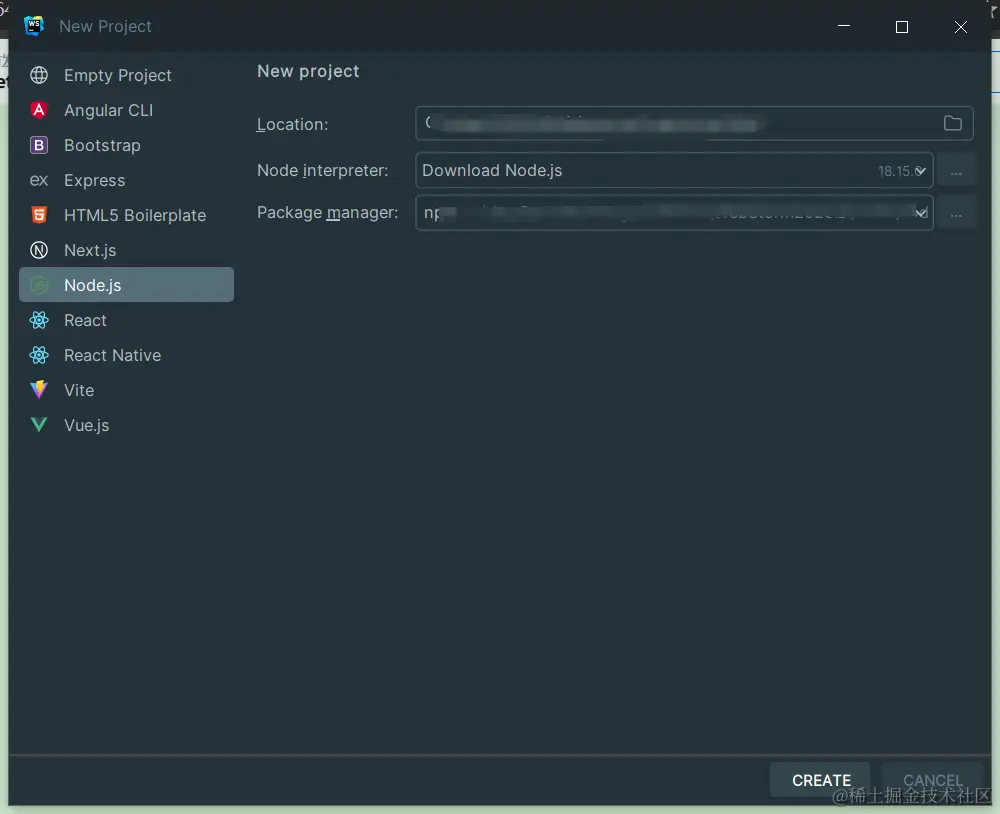The height and width of the screenshot is (814, 1000).
Task: Click the CANCEL button
Action: 932,780
